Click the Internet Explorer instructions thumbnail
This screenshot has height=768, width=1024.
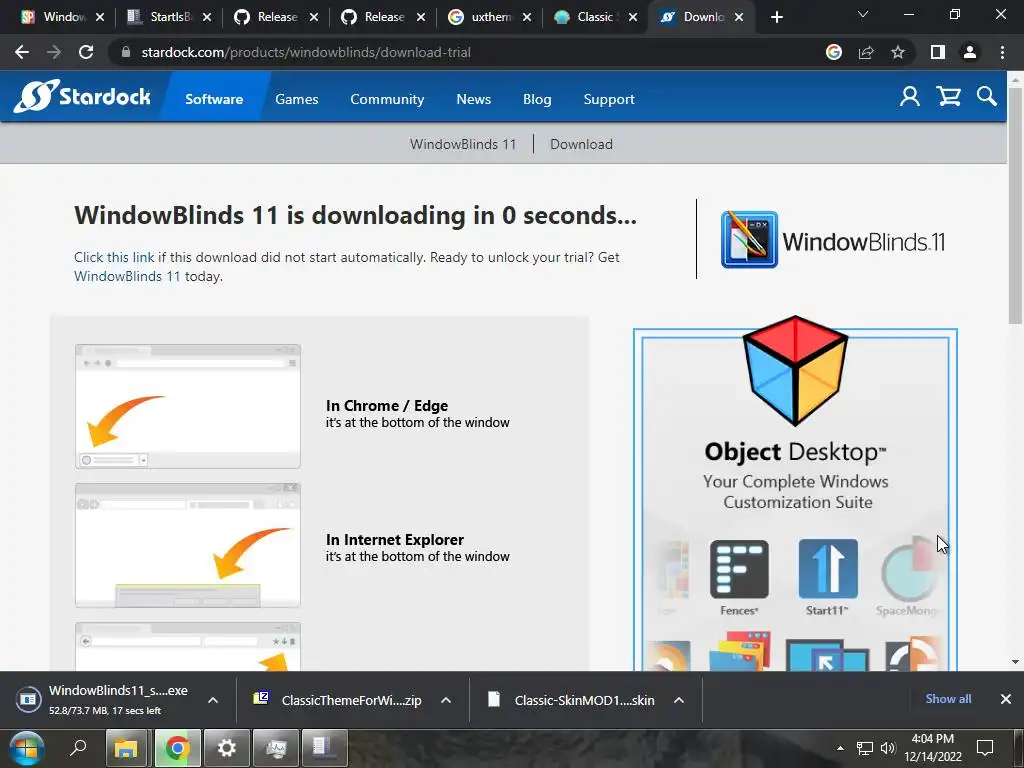[188, 545]
